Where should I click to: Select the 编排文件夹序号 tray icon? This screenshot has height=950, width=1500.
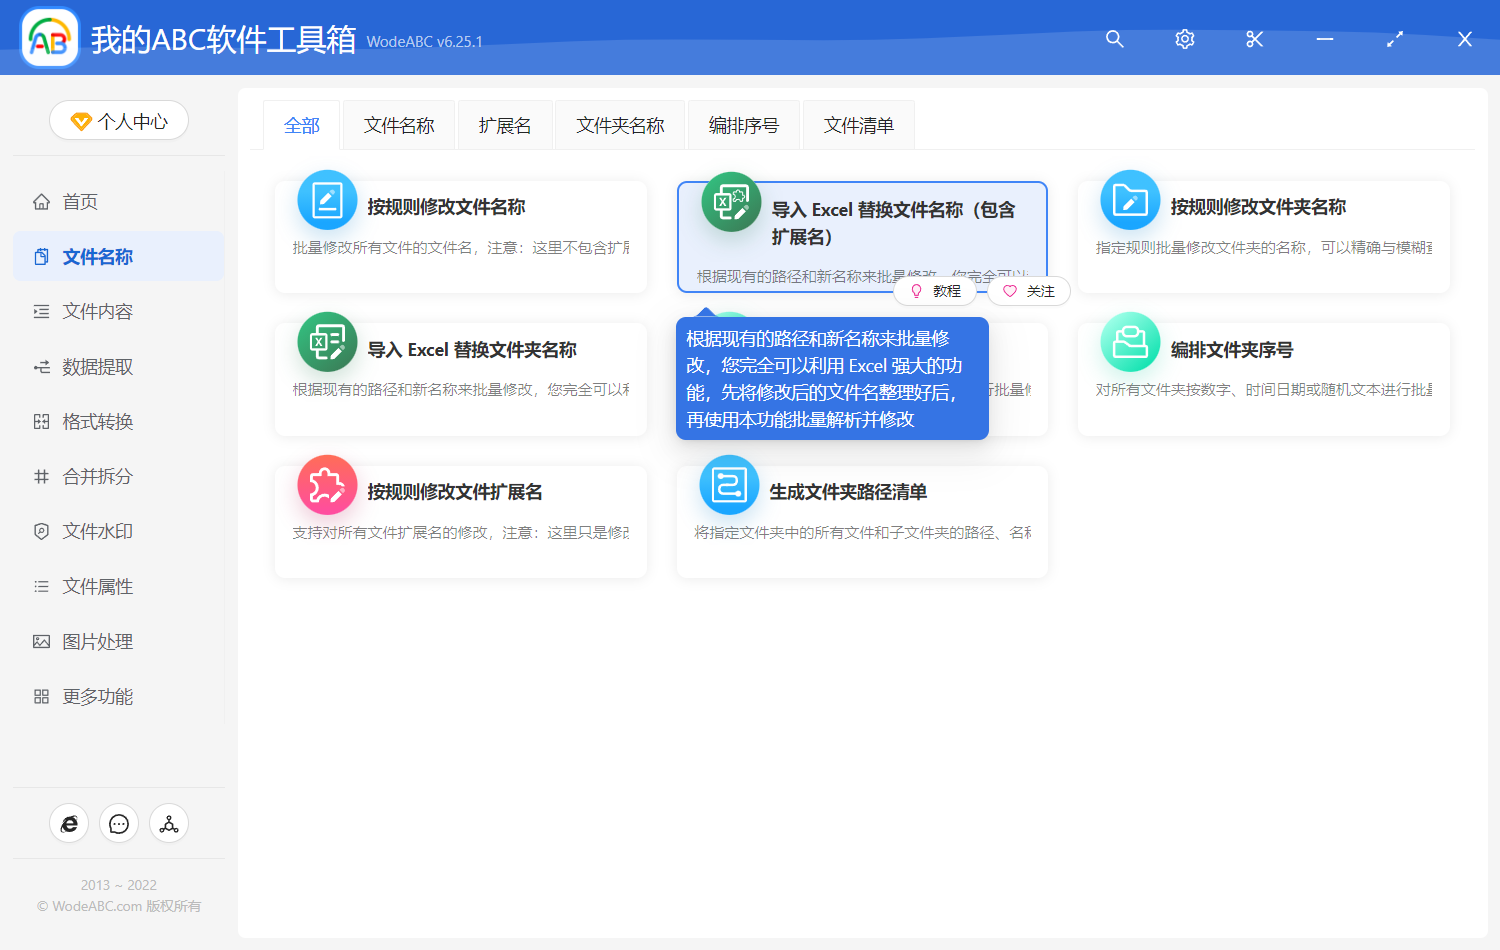(1129, 342)
